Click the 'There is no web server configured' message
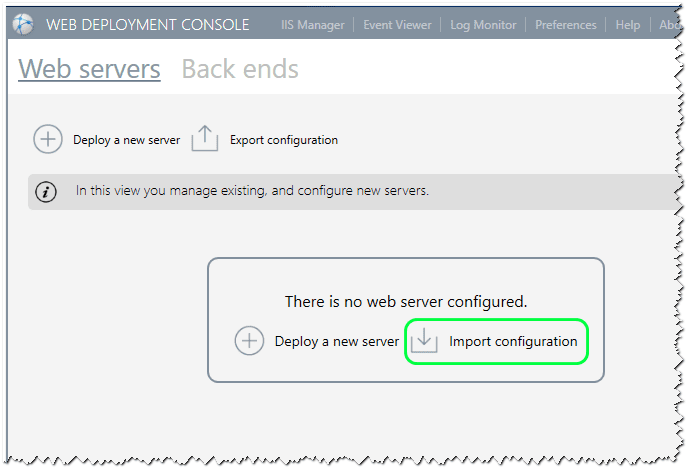This screenshot has height=474, width=693. pyautogui.click(x=406, y=301)
